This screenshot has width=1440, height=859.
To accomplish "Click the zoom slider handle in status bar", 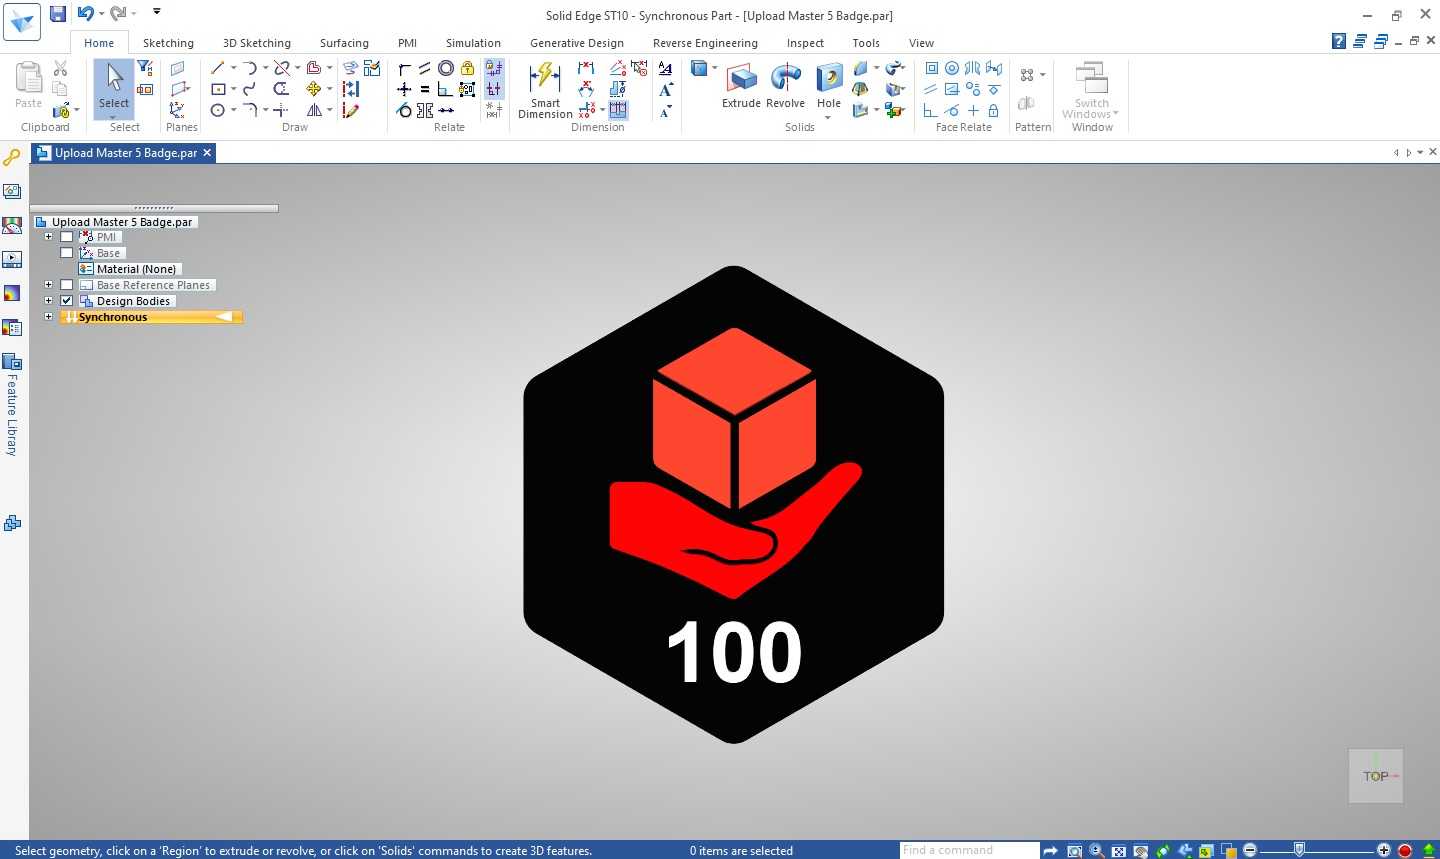I will click(x=1299, y=850).
